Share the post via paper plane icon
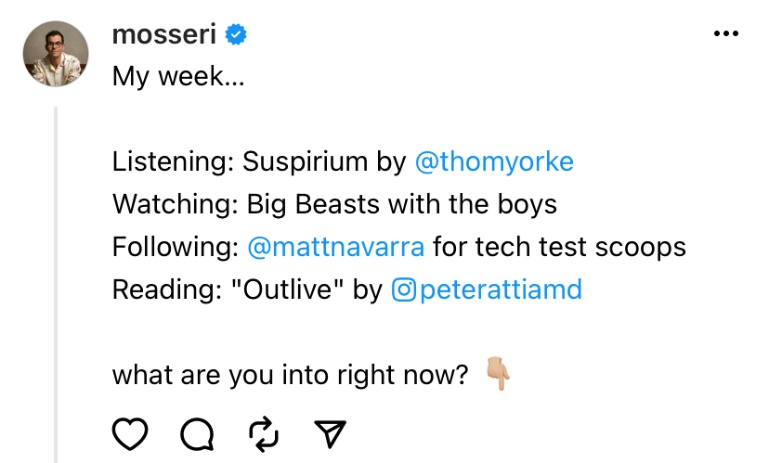The height and width of the screenshot is (463, 769). coord(329,433)
